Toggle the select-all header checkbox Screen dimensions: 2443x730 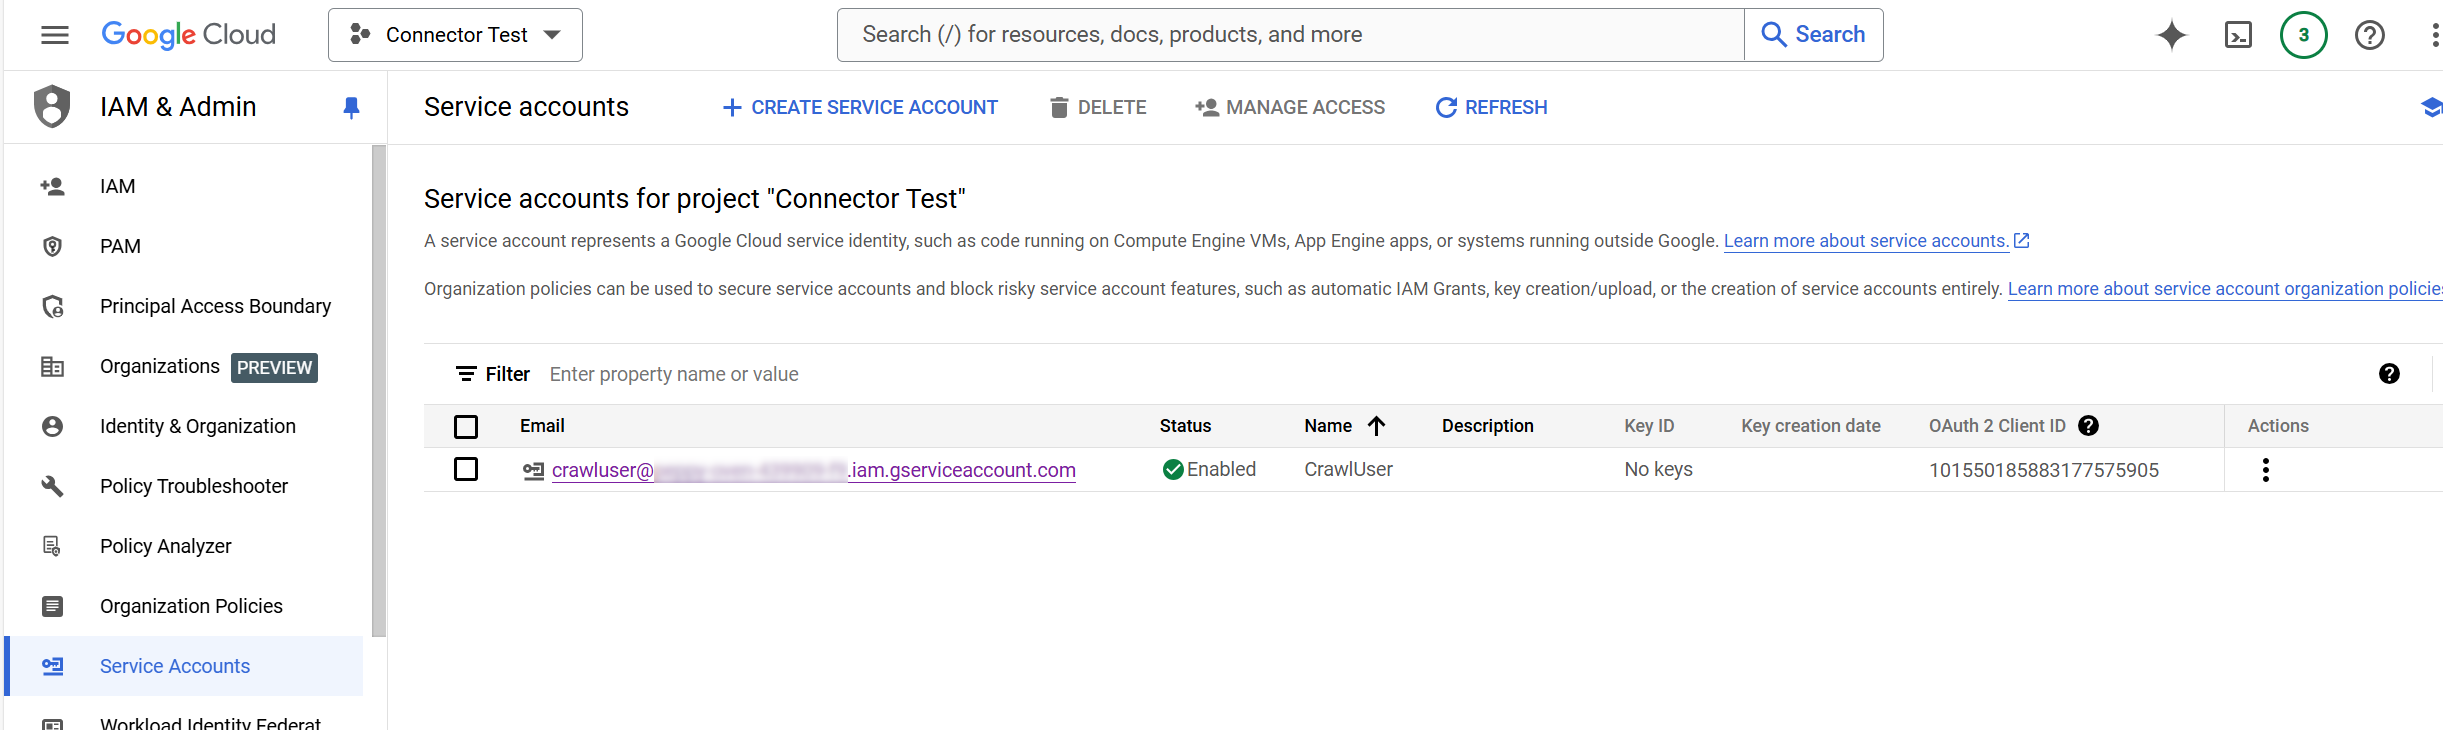tap(466, 427)
